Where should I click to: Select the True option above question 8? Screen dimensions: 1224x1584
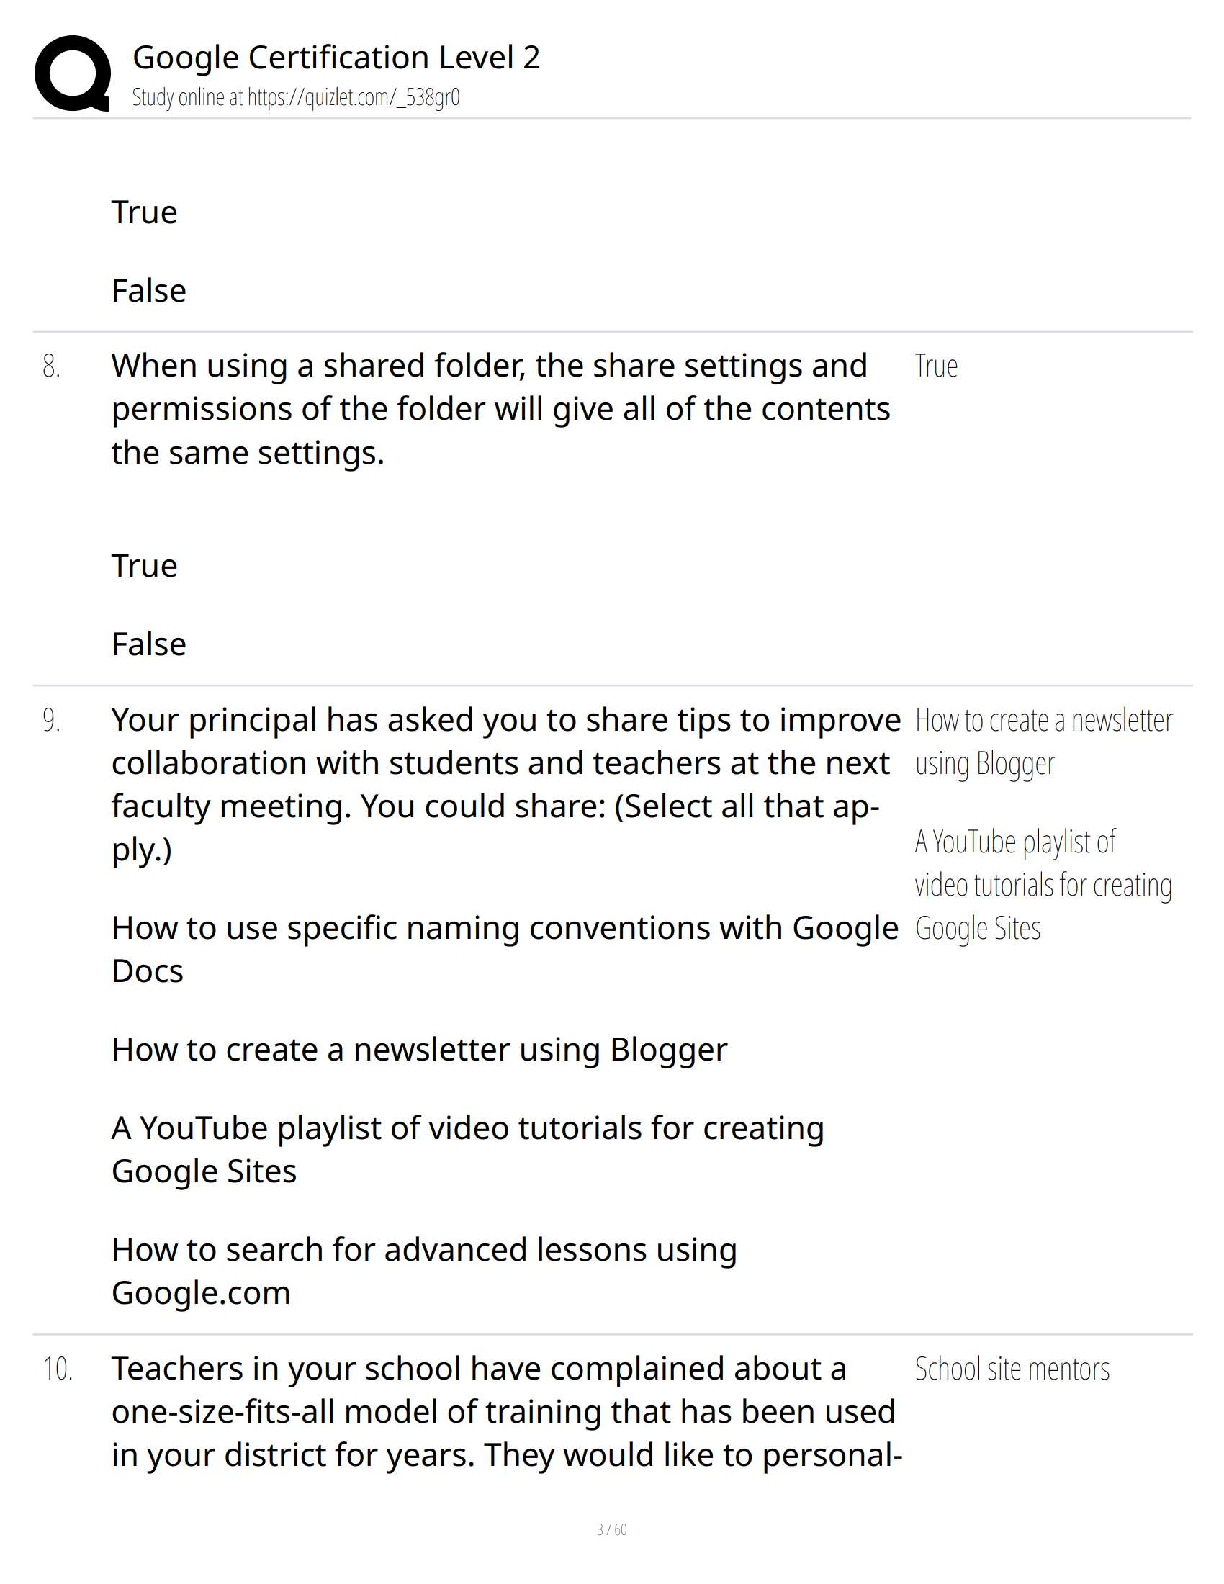point(144,212)
